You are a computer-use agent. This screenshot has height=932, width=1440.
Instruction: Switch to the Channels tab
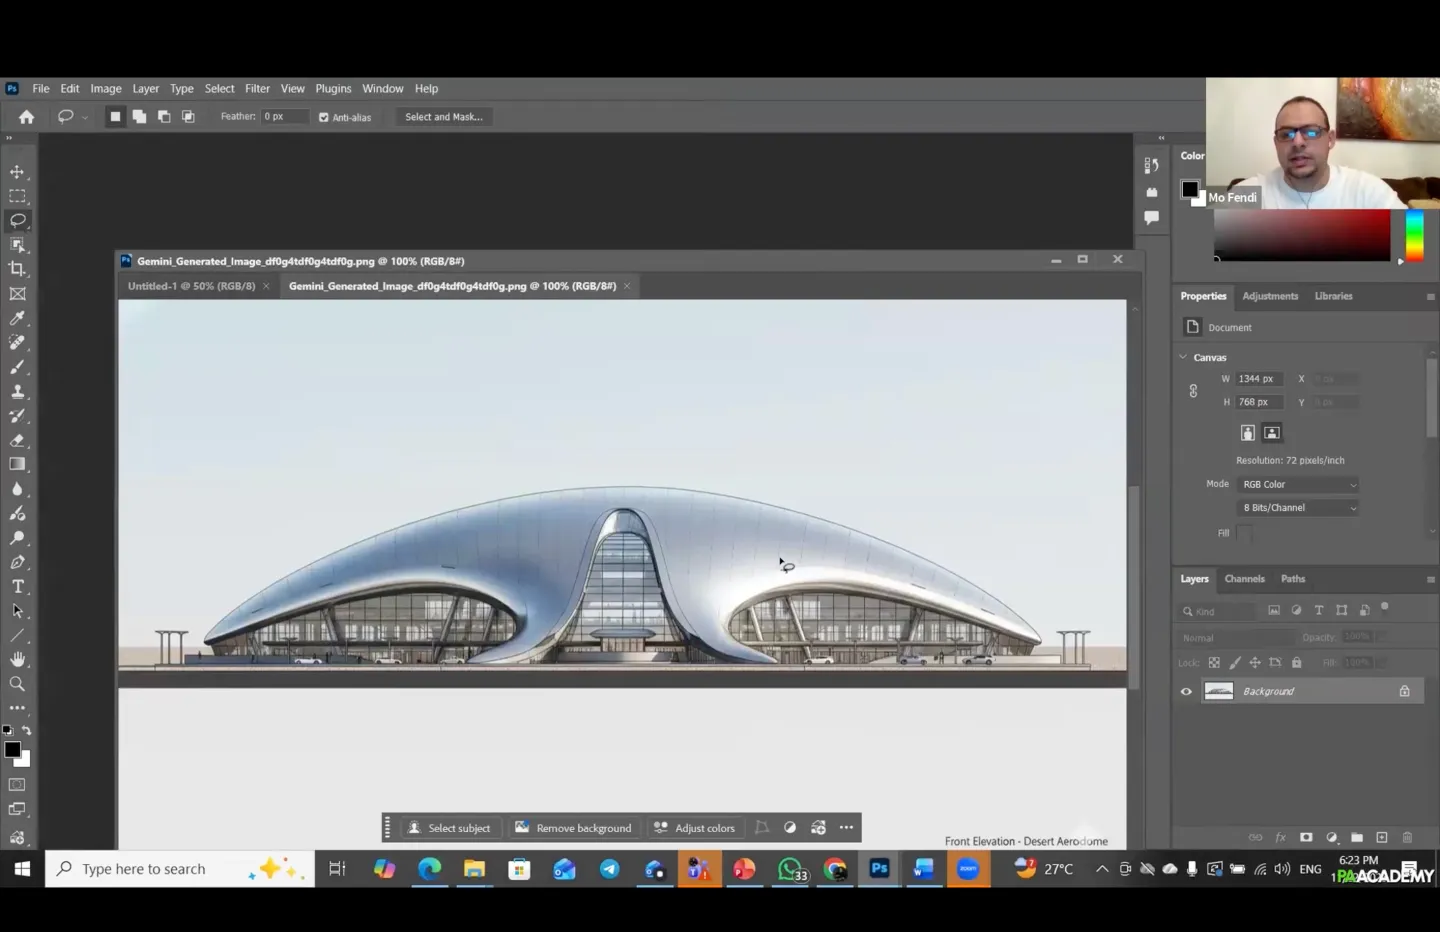click(x=1244, y=579)
